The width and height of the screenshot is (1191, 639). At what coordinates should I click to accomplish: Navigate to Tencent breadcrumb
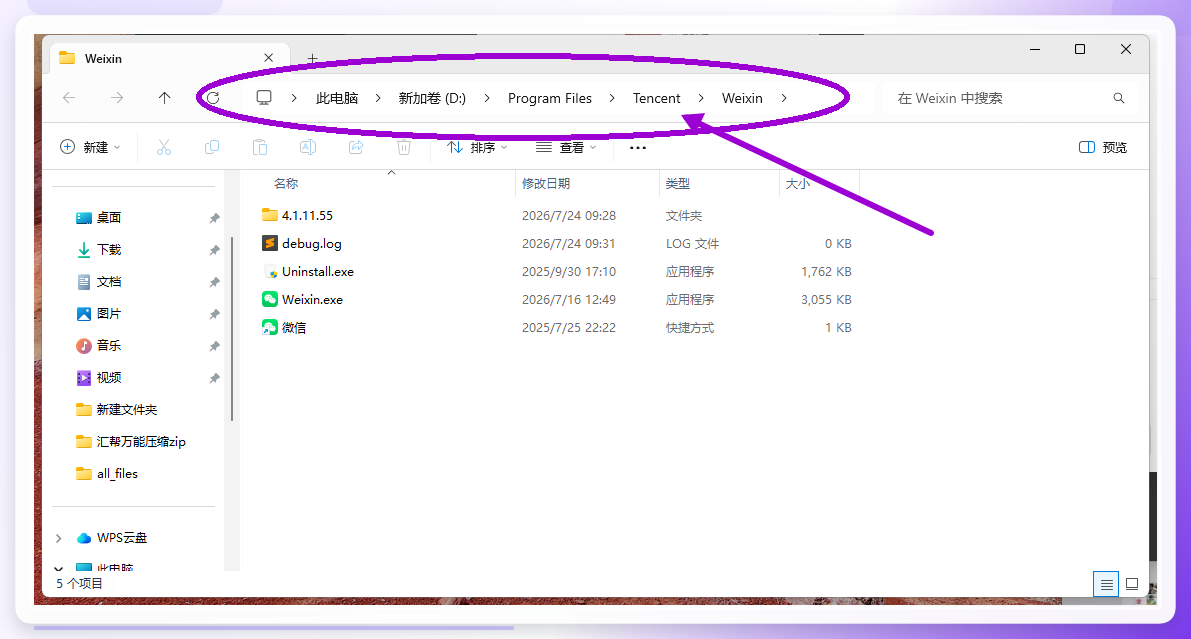[x=656, y=98]
